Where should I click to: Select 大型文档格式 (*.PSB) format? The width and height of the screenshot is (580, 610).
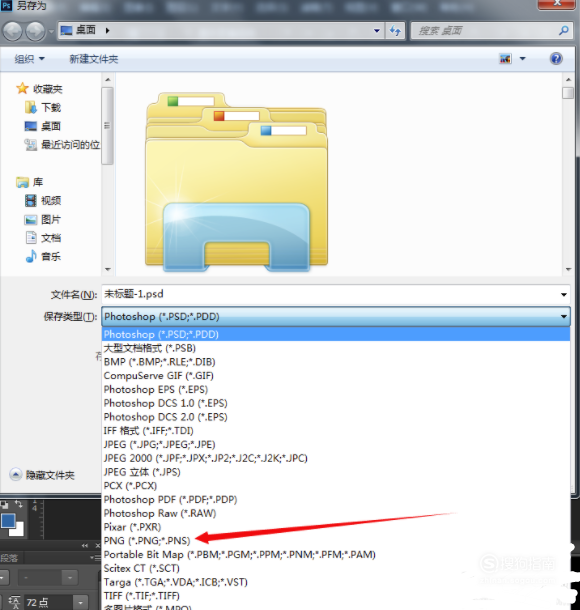click(336, 348)
